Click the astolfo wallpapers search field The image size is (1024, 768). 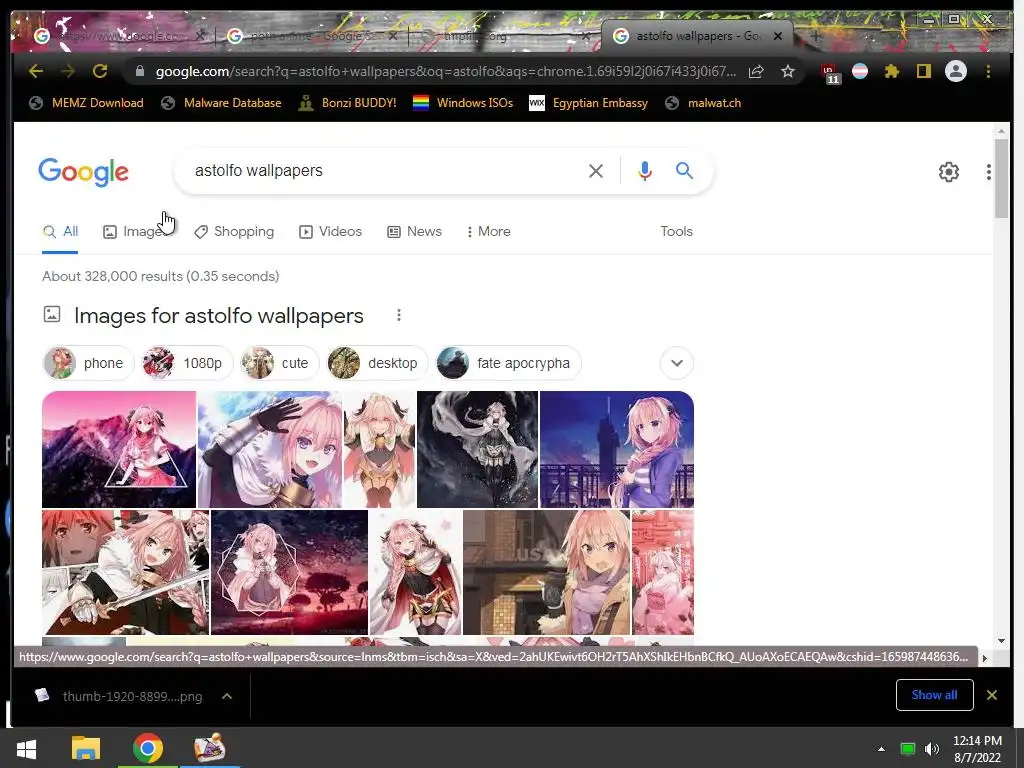click(x=385, y=171)
